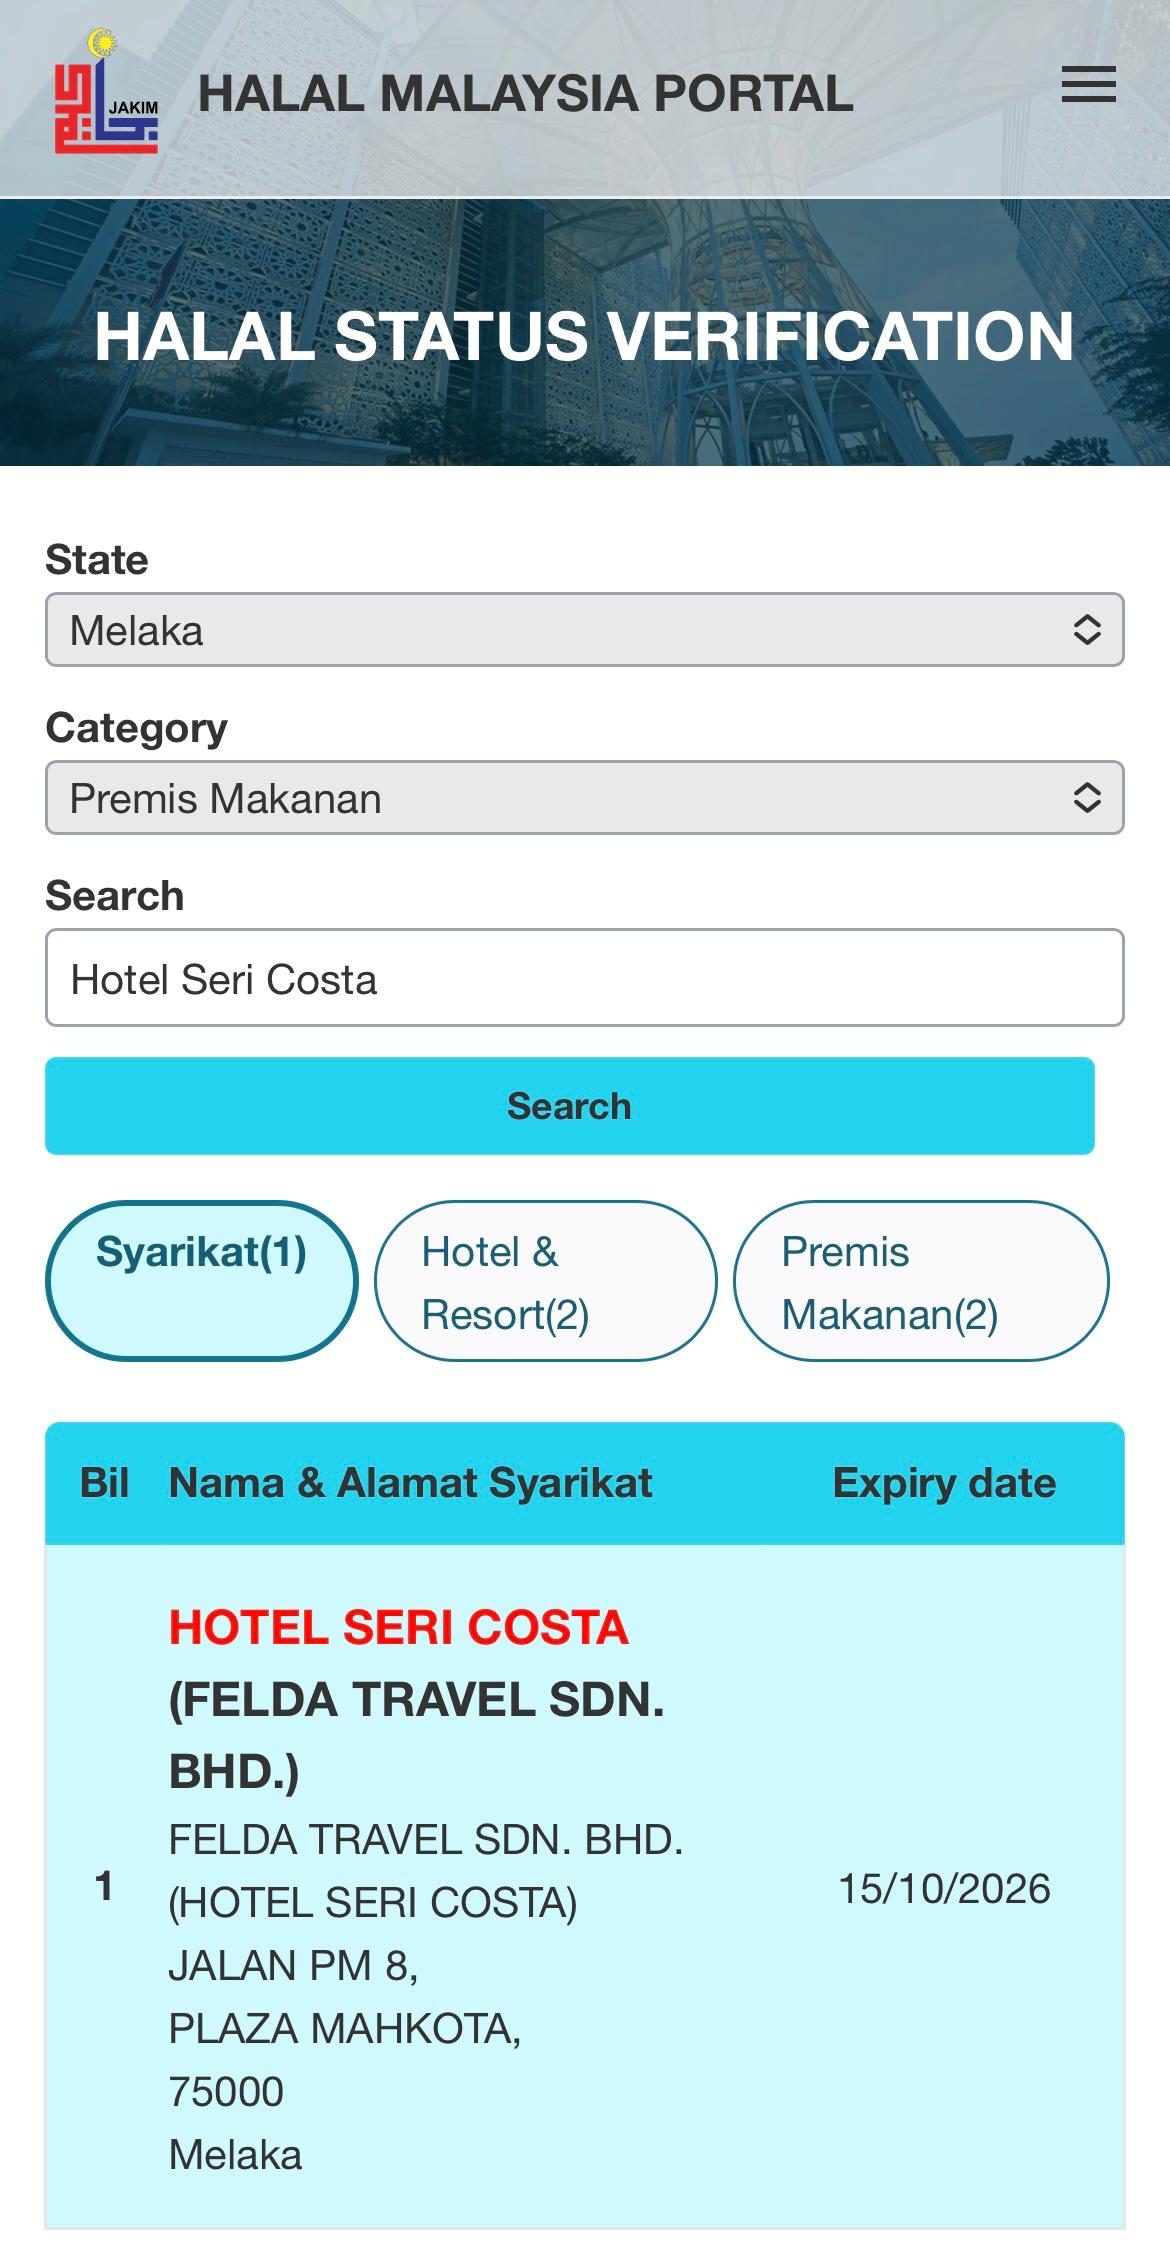The width and height of the screenshot is (1170, 2254).
Task: Select the 15/10/2026 expiry date cell
Action: (x=944, y=1889)
